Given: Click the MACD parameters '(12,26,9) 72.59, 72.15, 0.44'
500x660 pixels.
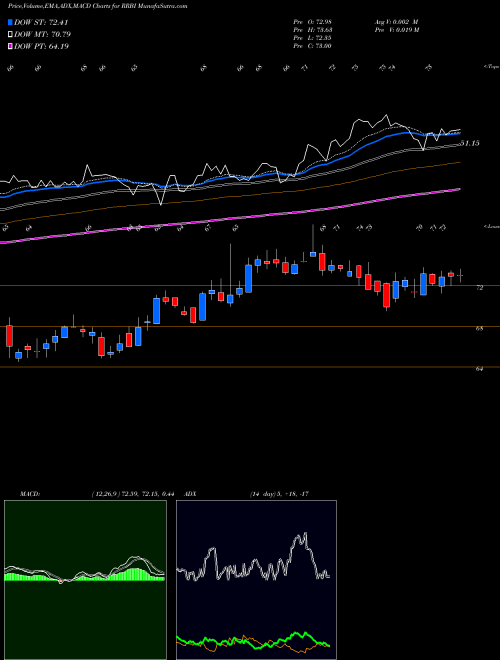Looking at the screenshot, I should pos(133,494).
